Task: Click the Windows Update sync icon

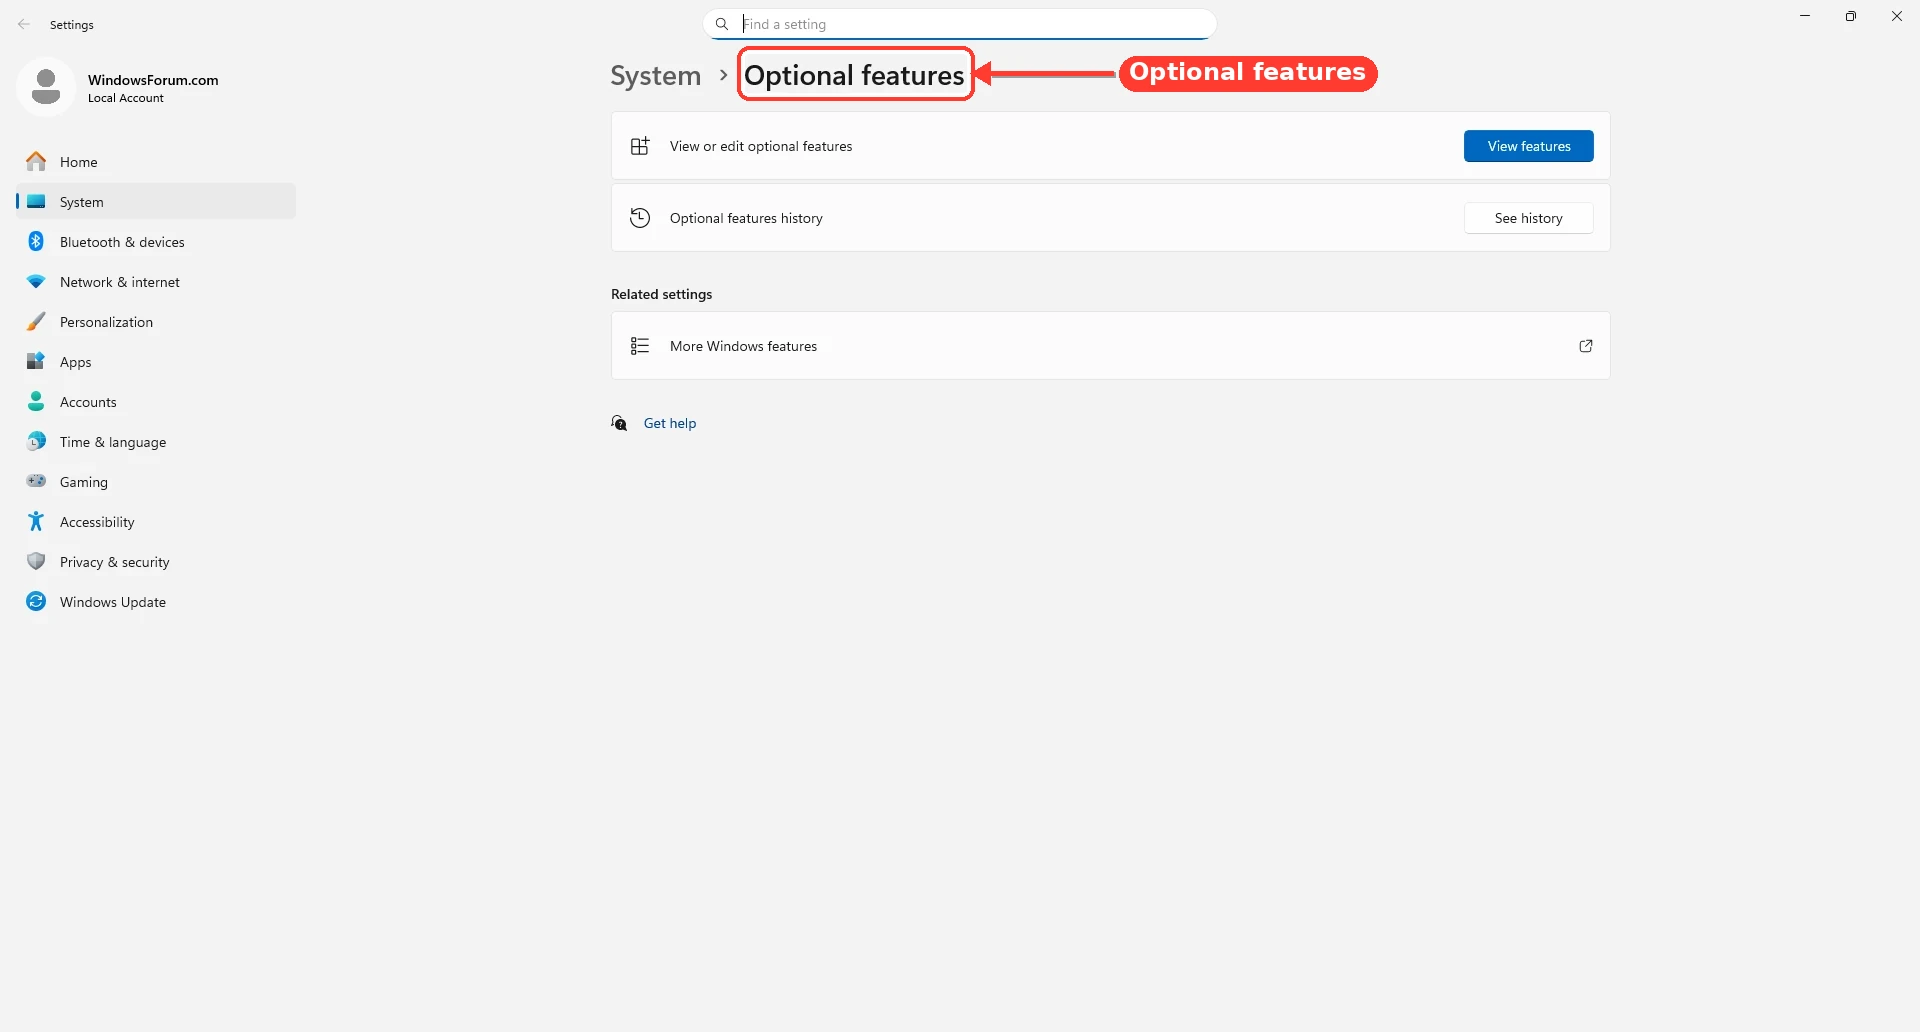Action: click(x=36, y=601)
